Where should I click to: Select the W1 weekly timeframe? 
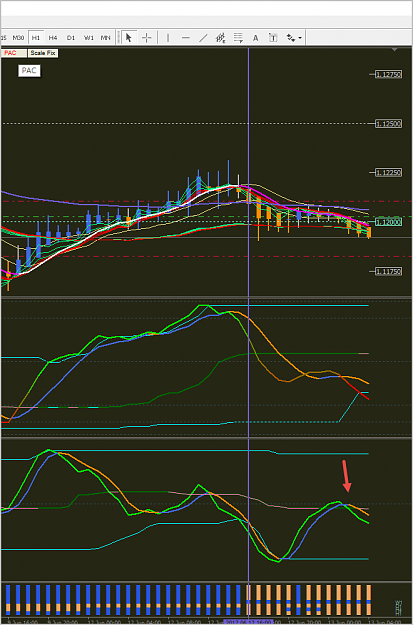pyautogui.click(x=88, y=38)
